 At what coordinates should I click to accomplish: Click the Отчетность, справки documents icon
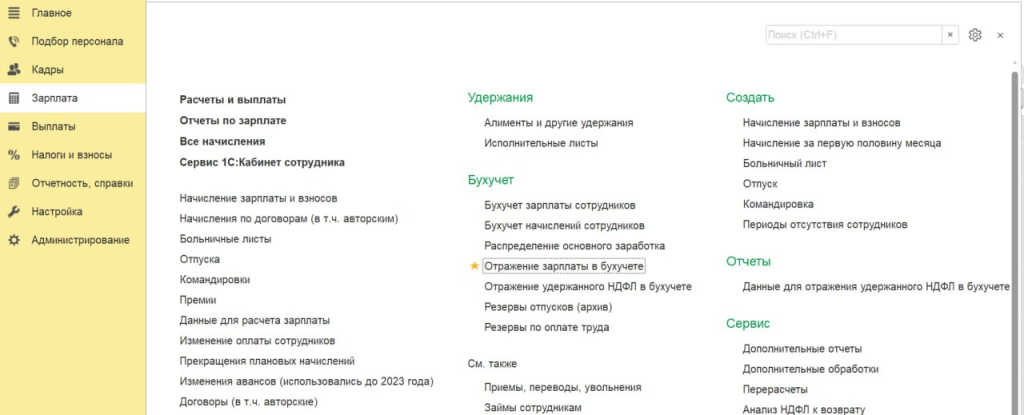point(14,184)
